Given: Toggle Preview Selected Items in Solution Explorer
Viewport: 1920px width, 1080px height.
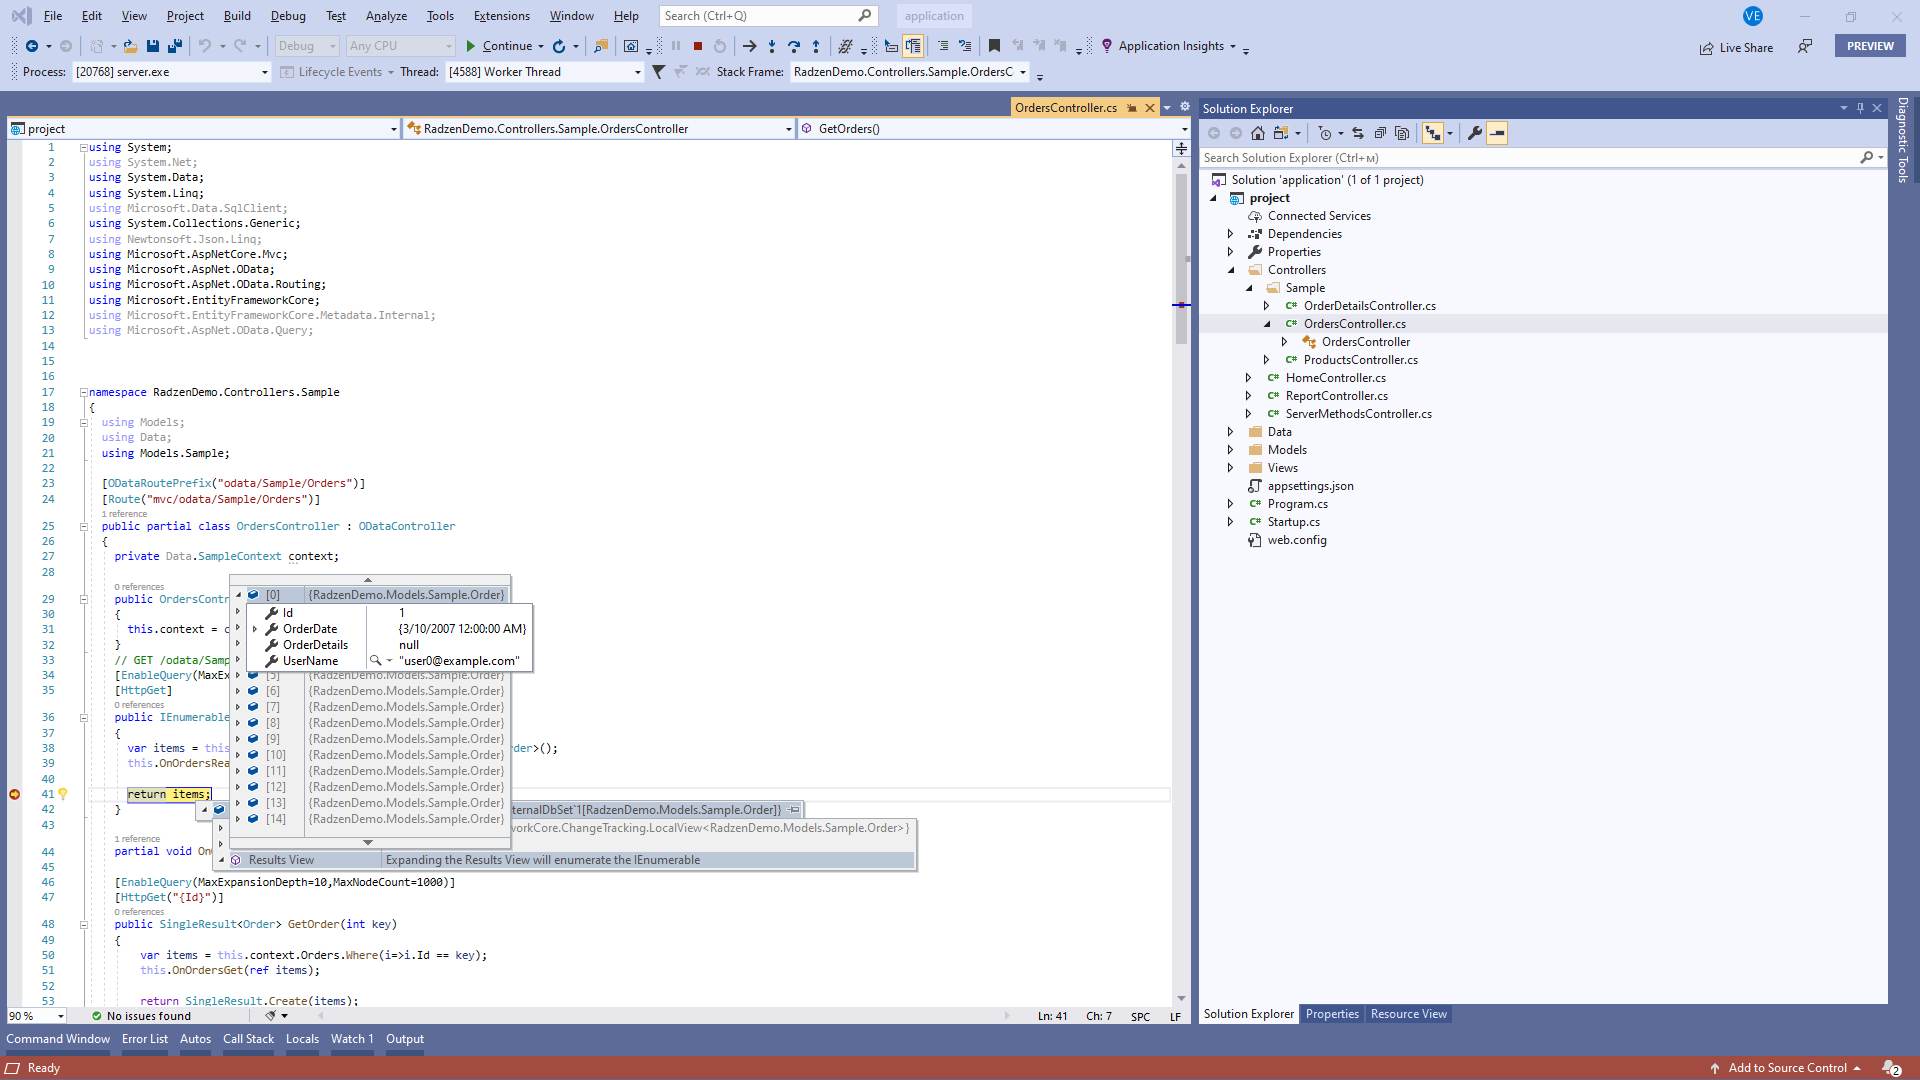Looking at the screenshot, I should (1497, 133).
